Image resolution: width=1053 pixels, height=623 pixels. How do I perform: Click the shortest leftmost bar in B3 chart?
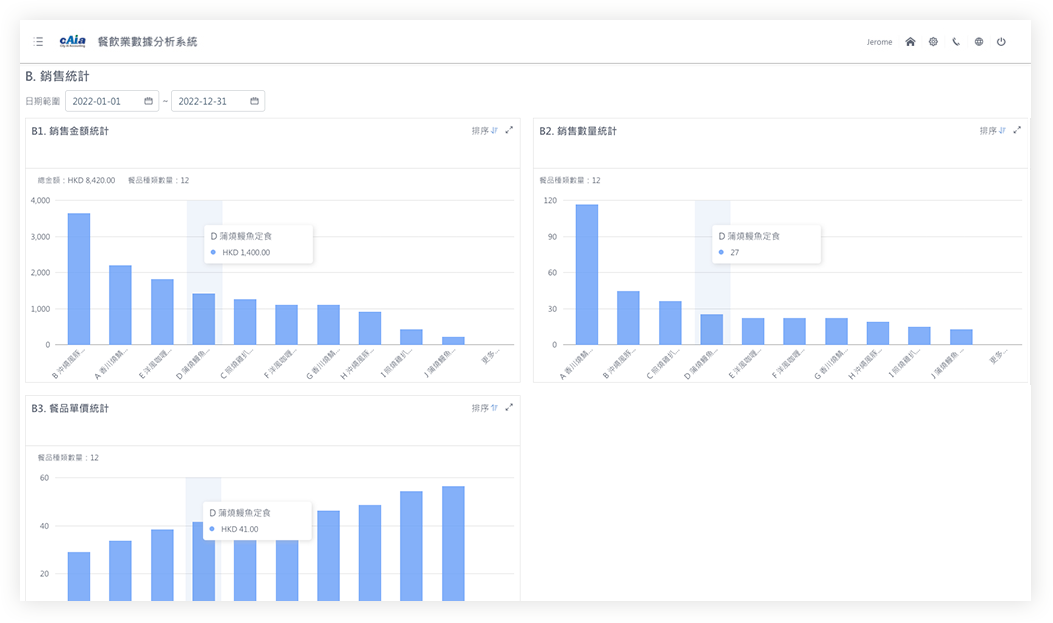[x=79, y=577]
